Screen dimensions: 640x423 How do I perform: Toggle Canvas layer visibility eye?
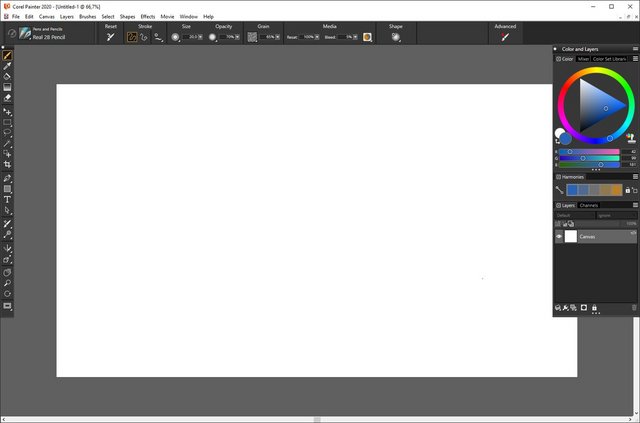click(x=559, y=236)
